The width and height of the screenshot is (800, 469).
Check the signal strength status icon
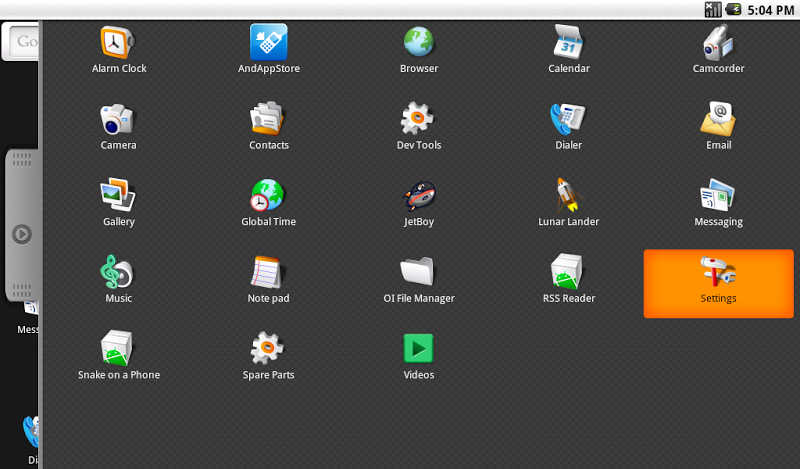pyautogui.click(x=713, y=9)
